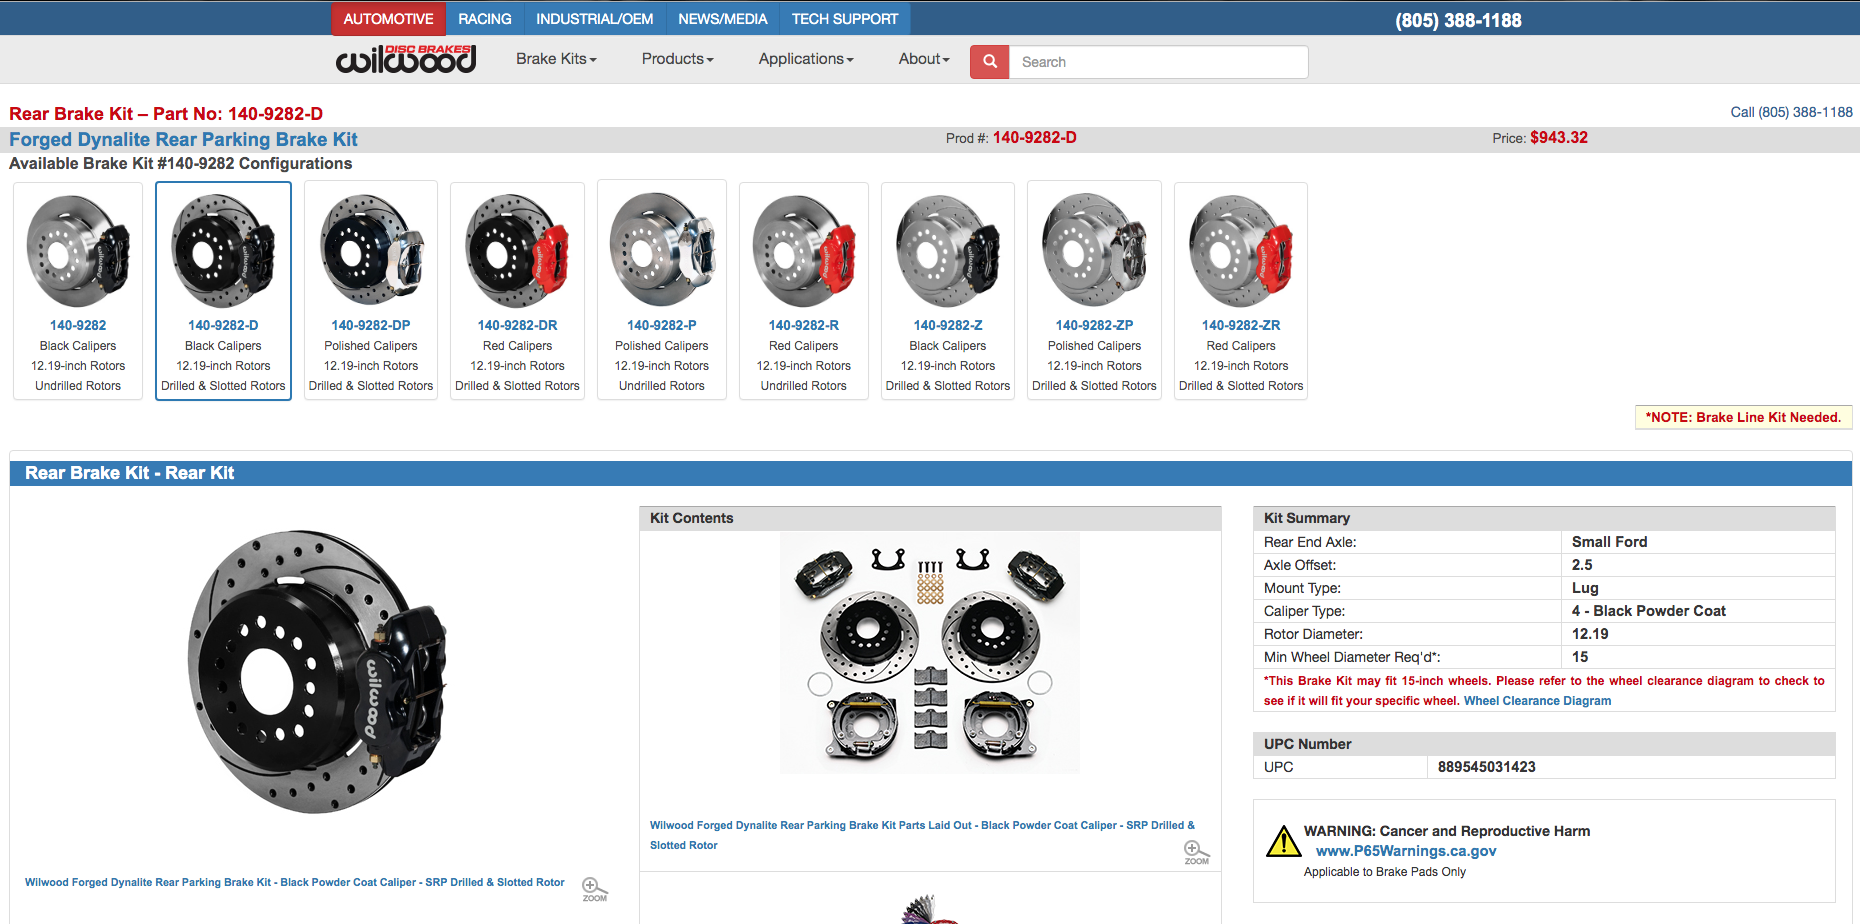1860x924 pixels.
Task: Expand the About dropdown menu
Action: pos(924,59)
